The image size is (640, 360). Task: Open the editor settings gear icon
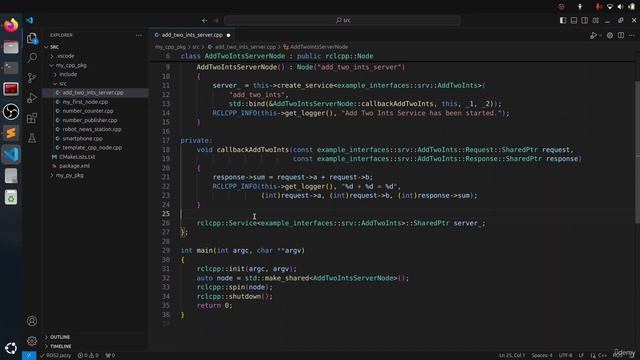coord(610,36)
